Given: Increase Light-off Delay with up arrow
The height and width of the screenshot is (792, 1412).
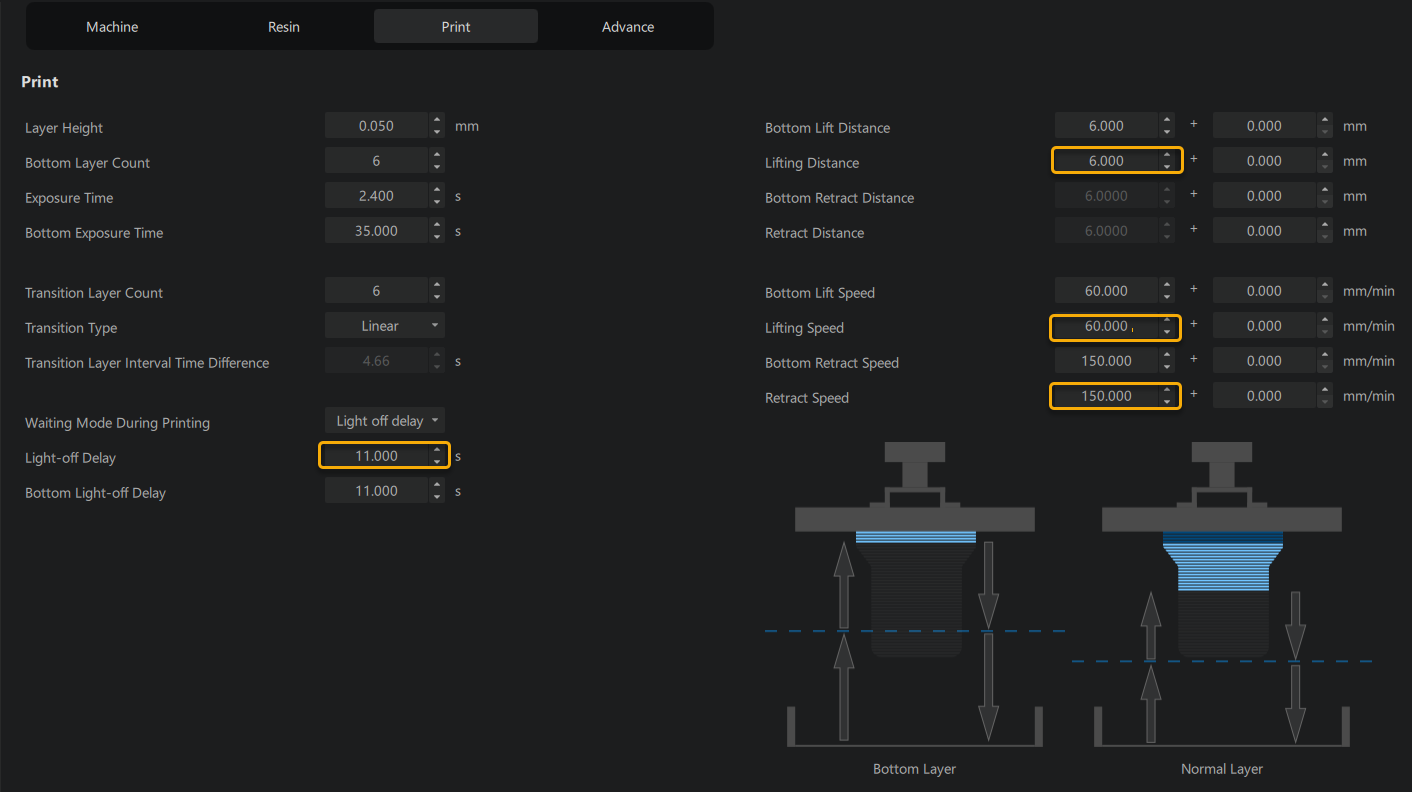Looking at the screenshot, I should pyautogui.click(x=437, y=451).
